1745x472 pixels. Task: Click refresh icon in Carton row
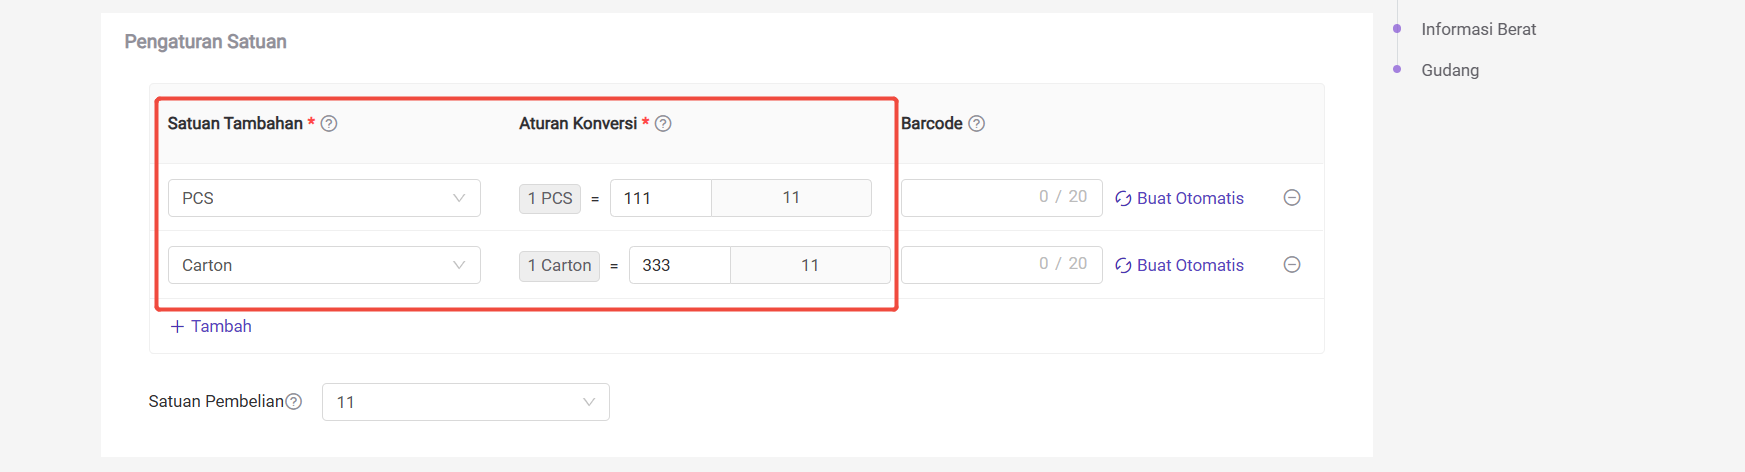(1123, 266)
